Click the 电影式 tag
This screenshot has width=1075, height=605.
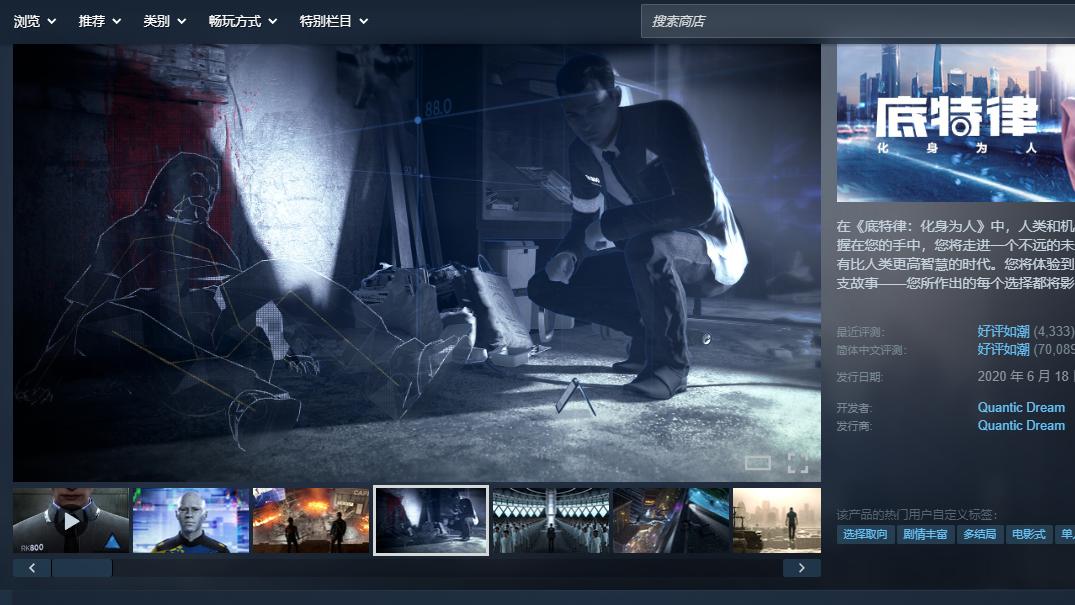tap(1028, 534)
